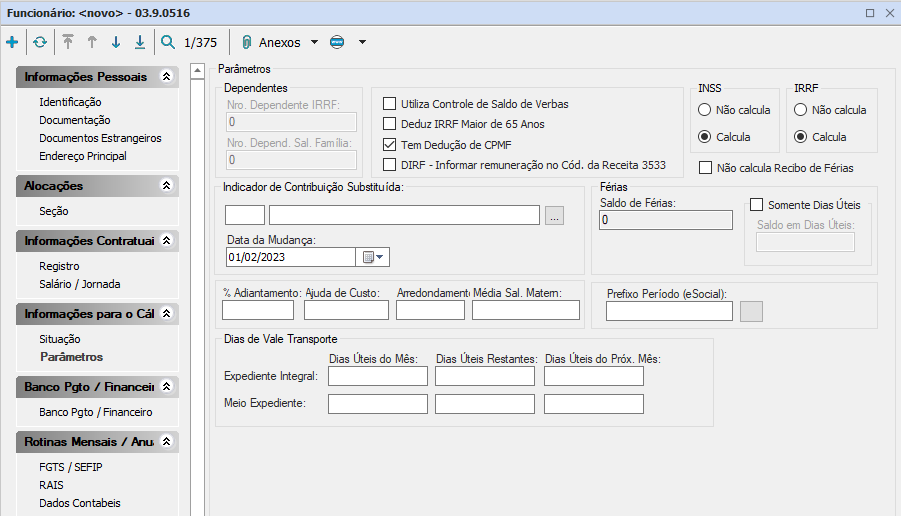Click the % Adiantamento input field
Screen dimensions: 901x516
click(x=258, y=310)
